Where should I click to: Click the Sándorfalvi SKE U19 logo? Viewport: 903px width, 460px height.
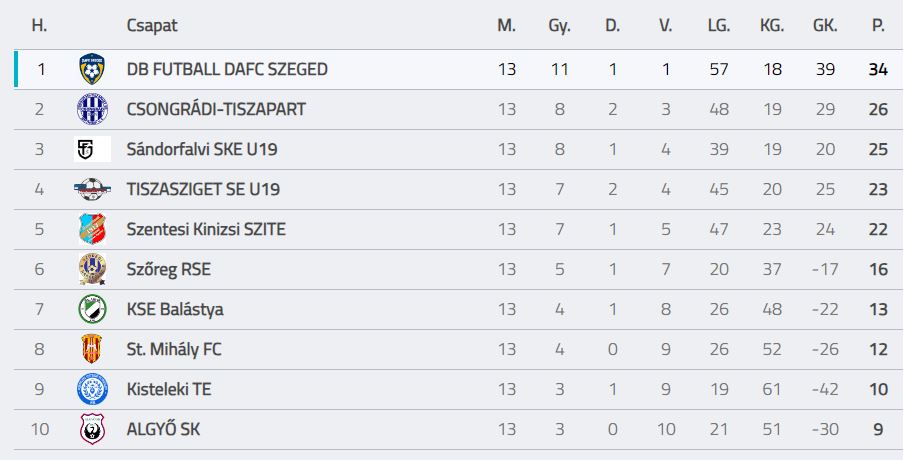[92, 149]
